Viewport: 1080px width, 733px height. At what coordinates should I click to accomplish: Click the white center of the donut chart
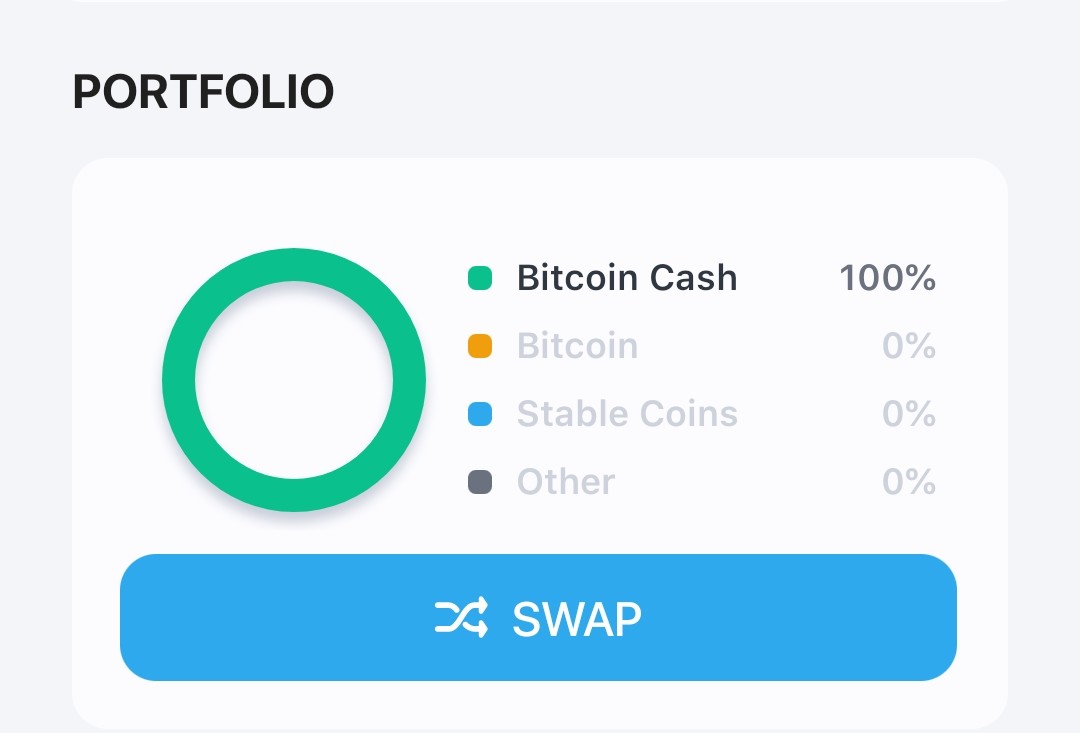pyautogui.click(x=294, y=380)
